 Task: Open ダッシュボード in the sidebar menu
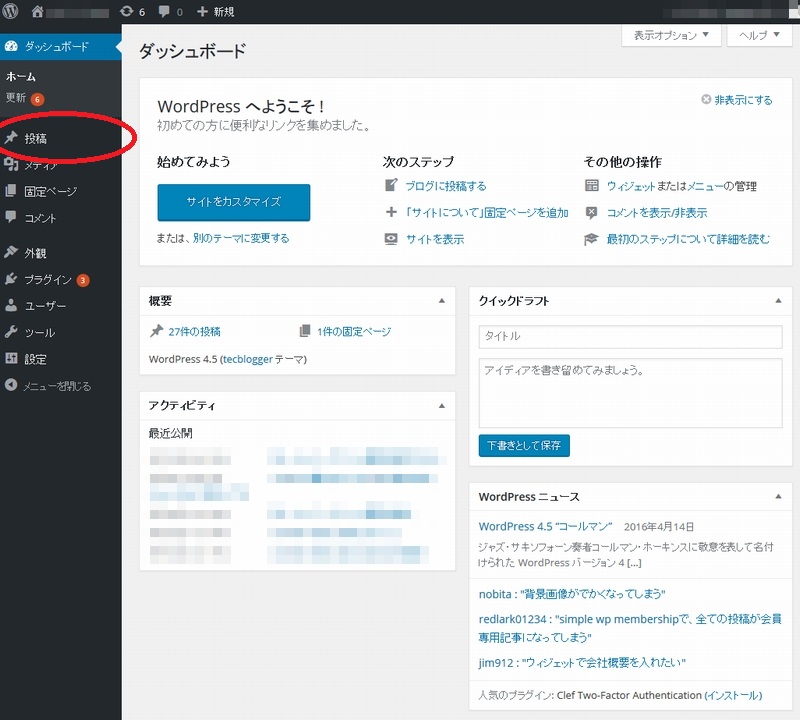pos(61,47)
